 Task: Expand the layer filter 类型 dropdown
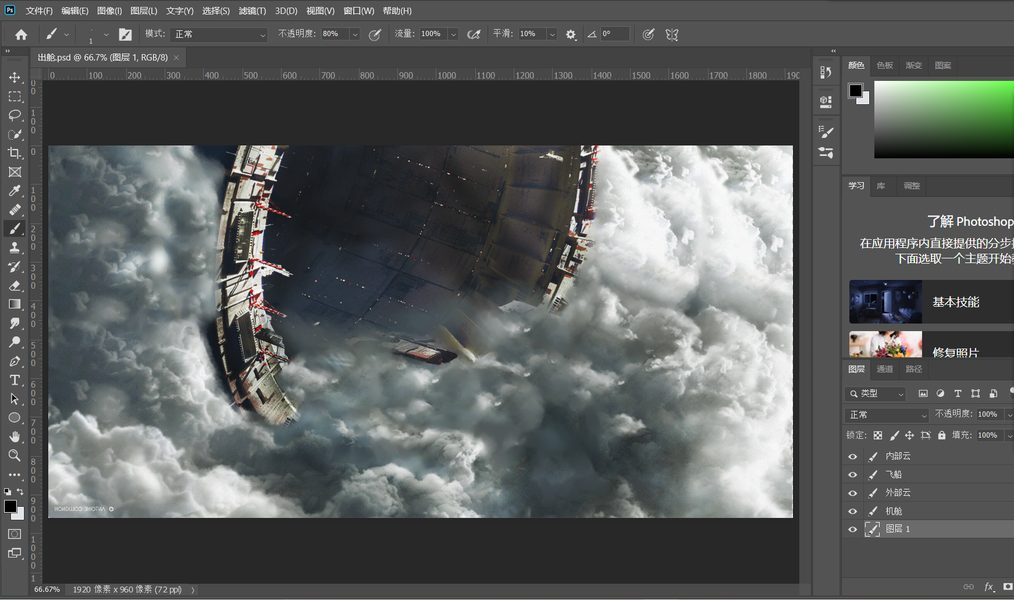[x=877, y=394]
